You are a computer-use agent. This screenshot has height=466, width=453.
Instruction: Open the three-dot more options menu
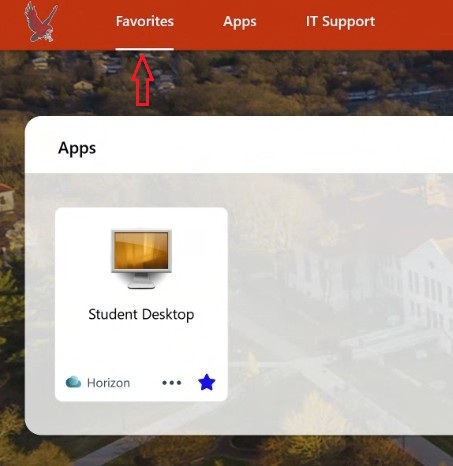(172, 383)
